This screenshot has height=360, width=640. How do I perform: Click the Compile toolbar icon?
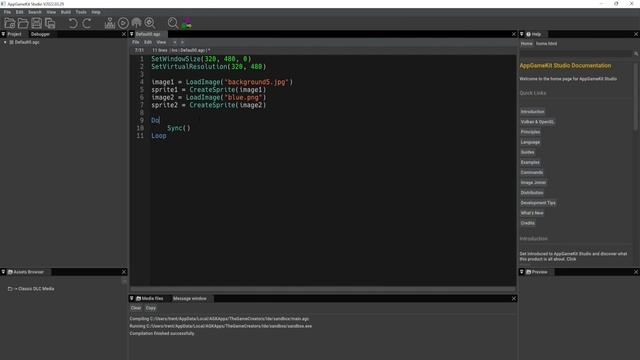(x=110, y=23)
